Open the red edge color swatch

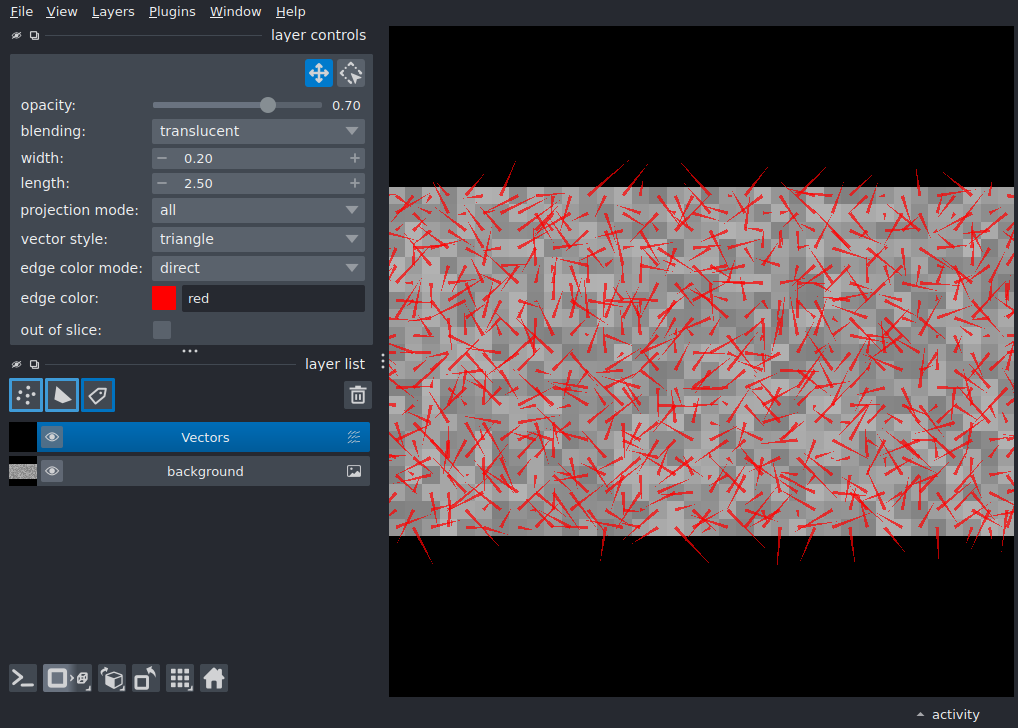click(x=164, y=298)
